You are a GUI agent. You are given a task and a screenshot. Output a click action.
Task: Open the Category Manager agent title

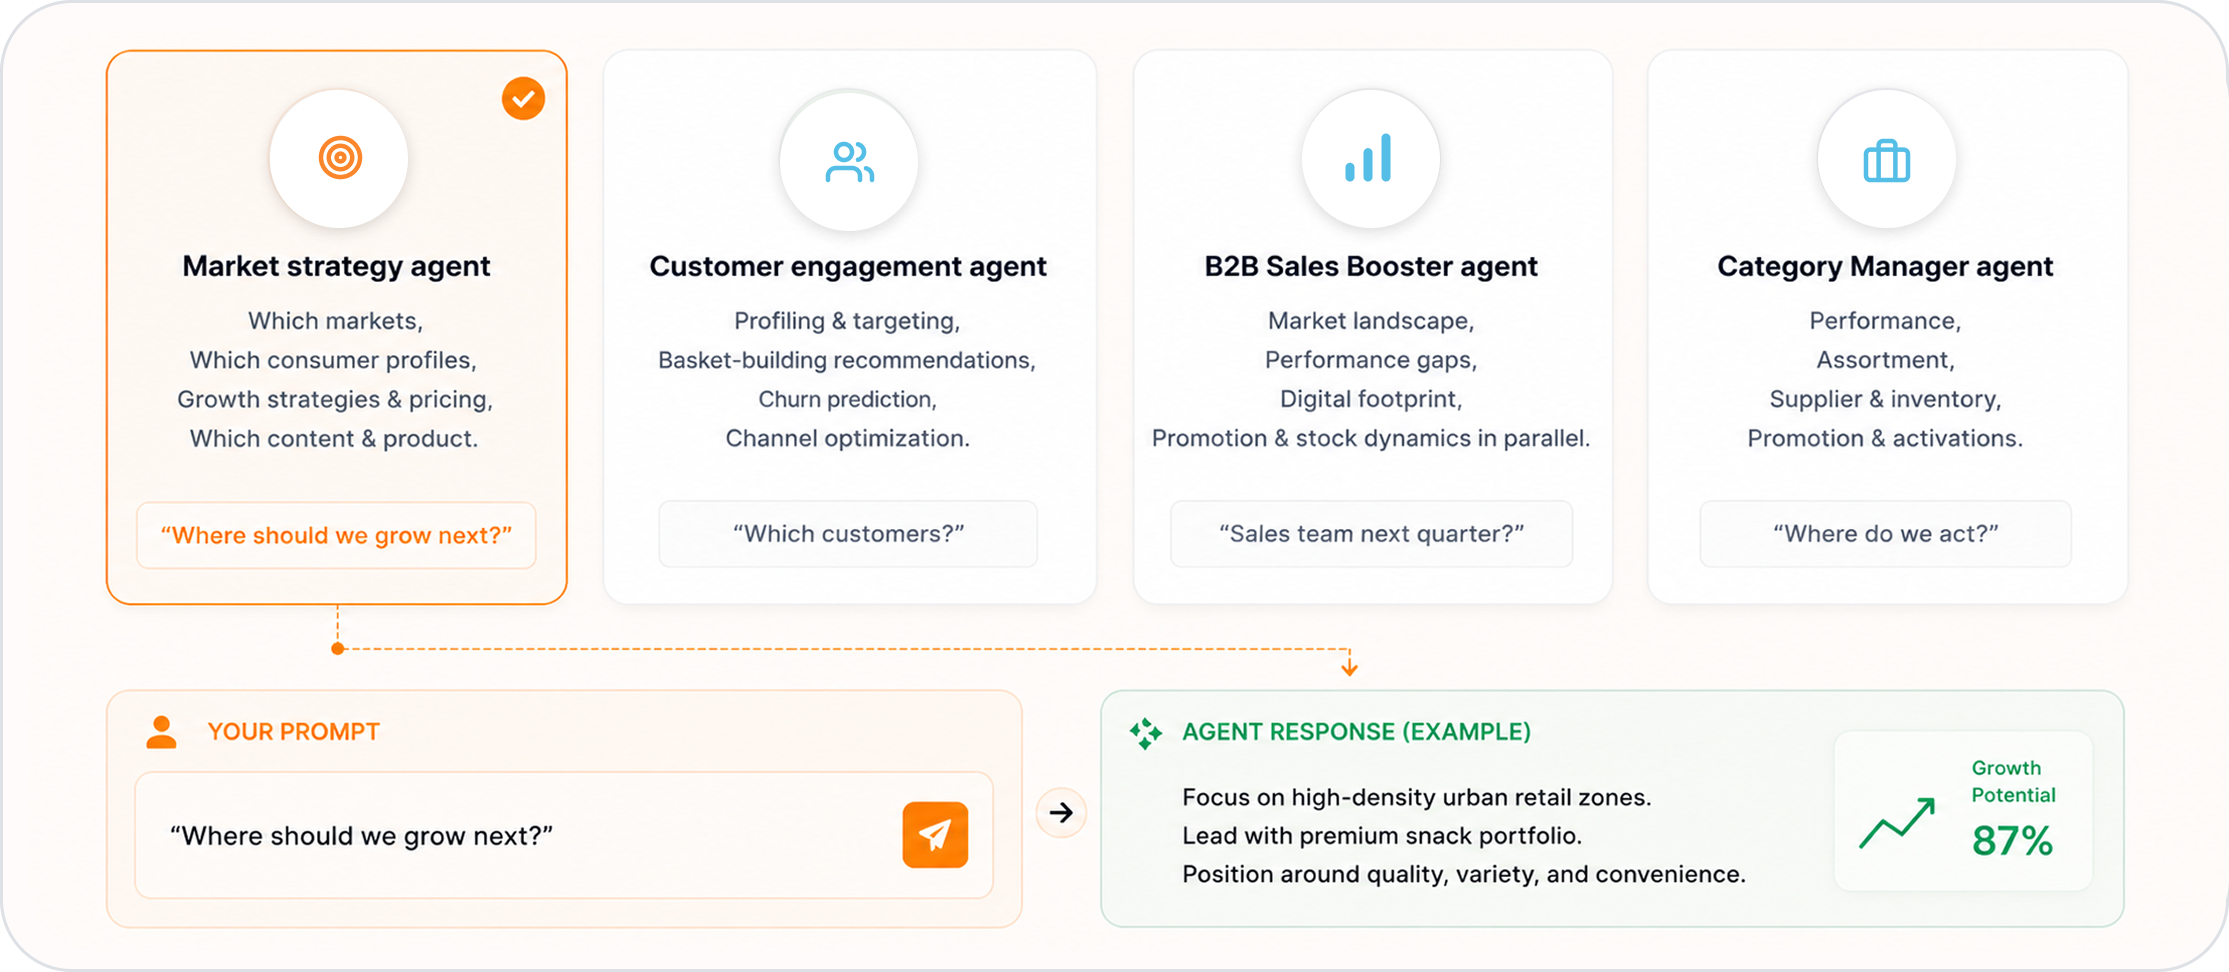pyautogui.click(x=1885, y=266)
